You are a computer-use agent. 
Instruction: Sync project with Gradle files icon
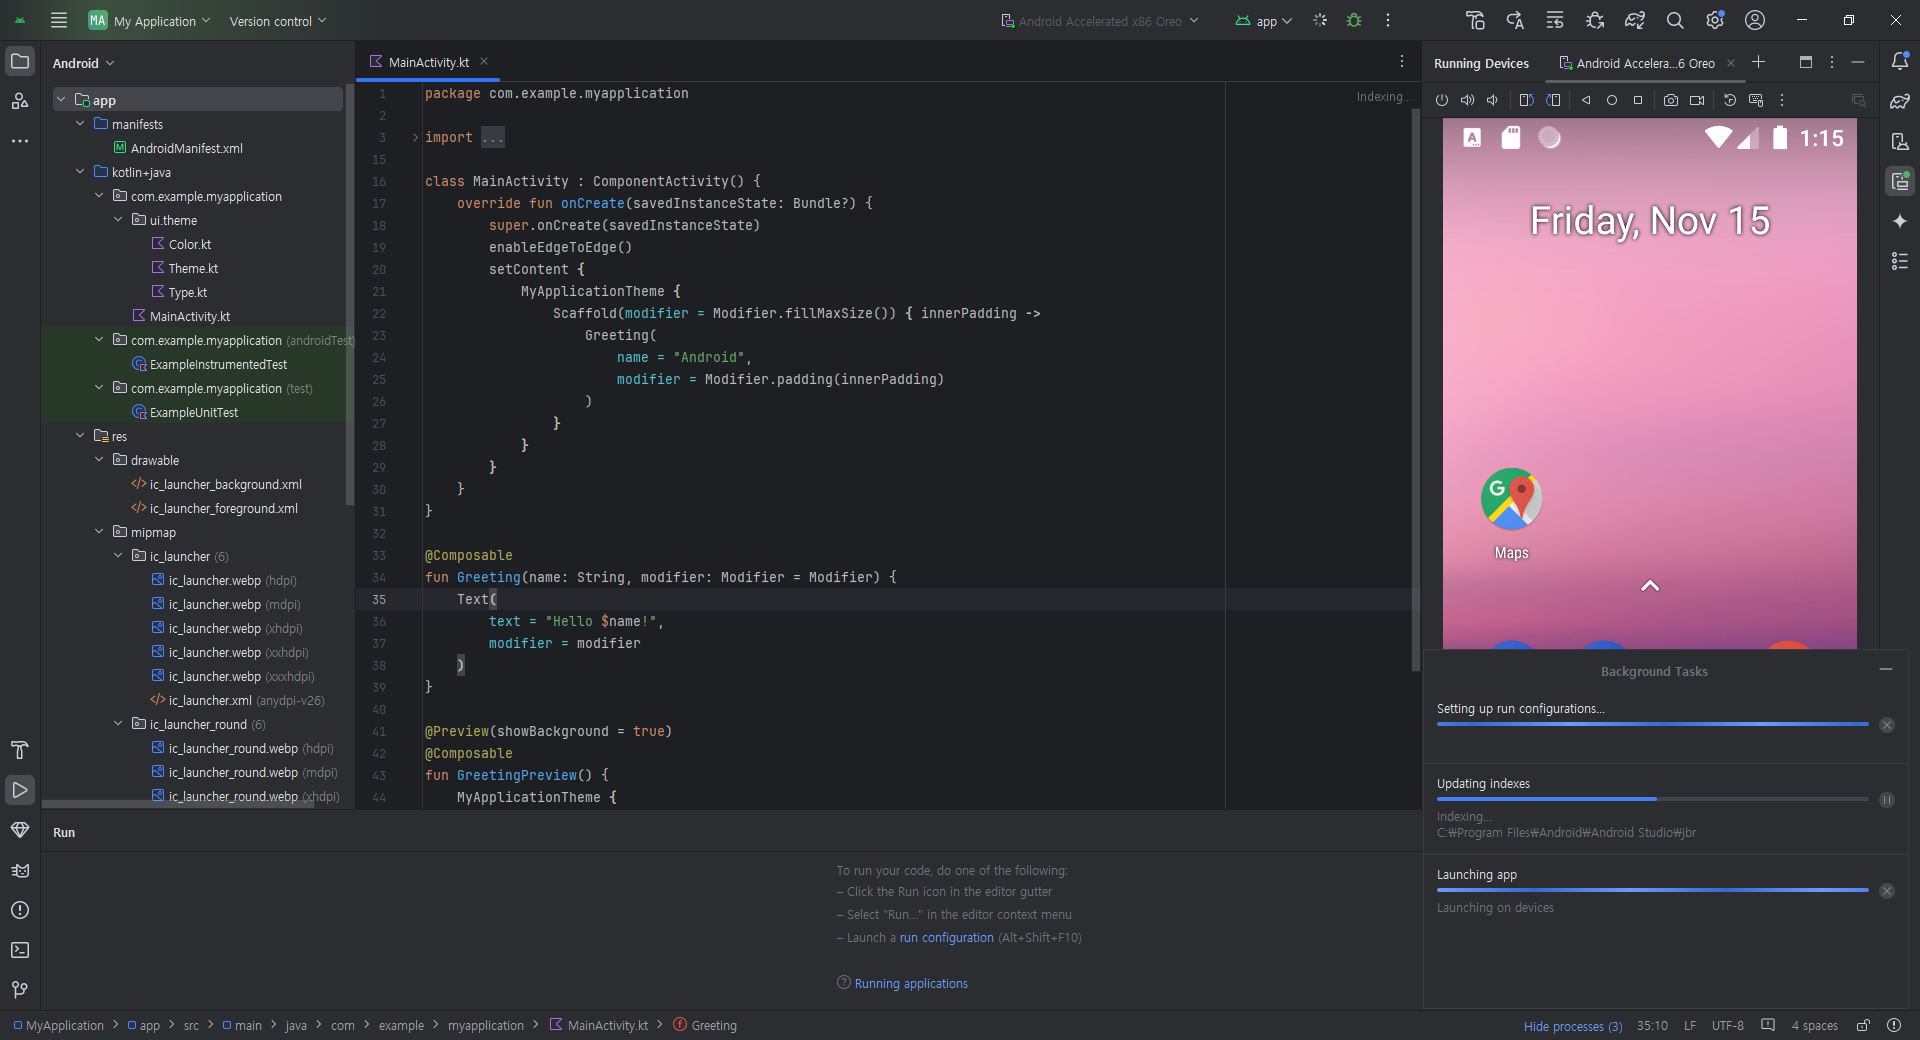[1635, 20]
